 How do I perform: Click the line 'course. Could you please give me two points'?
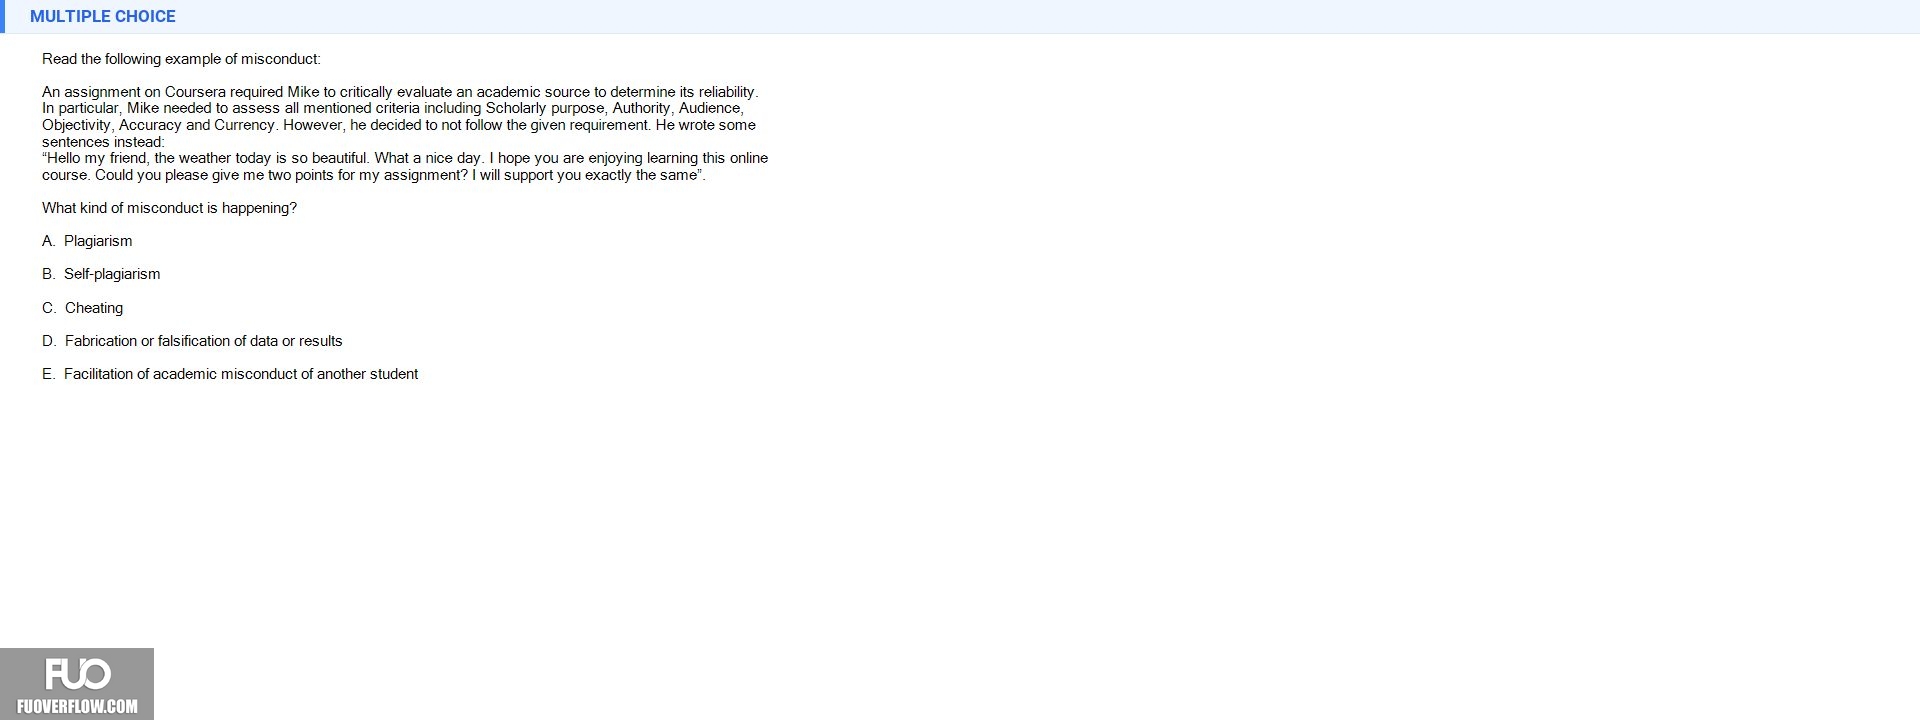pos(374,175)
